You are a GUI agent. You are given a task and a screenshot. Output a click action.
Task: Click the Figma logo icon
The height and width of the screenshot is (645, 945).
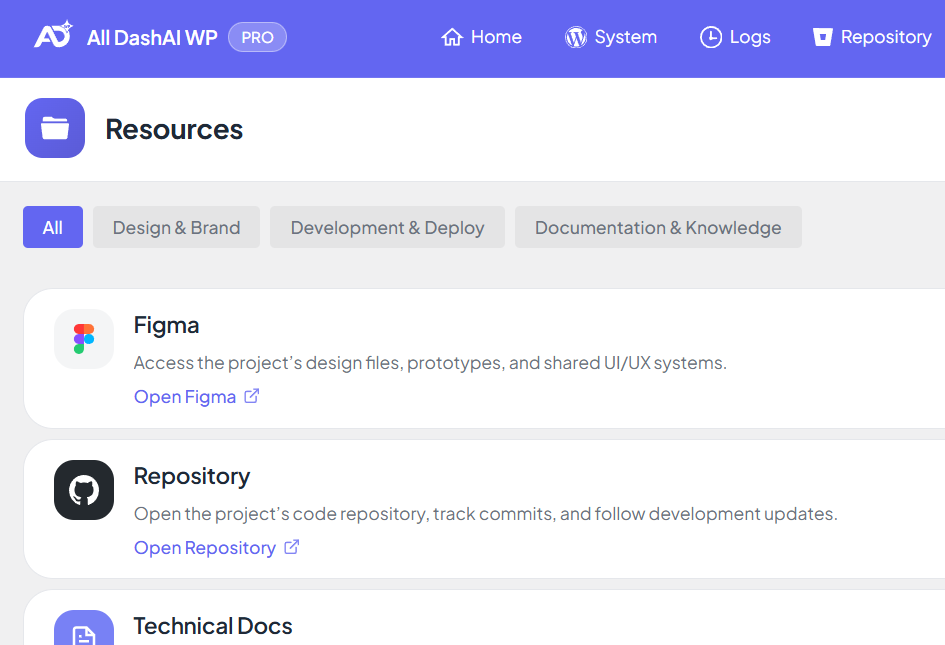(x=84, y=339)
